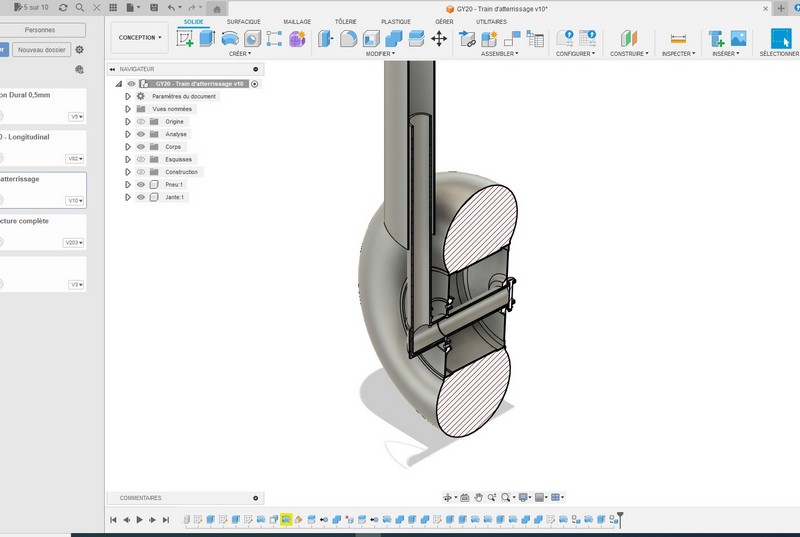
Task: Click the Measure ruler icon under Inspecter
Action: click(679, 38)
